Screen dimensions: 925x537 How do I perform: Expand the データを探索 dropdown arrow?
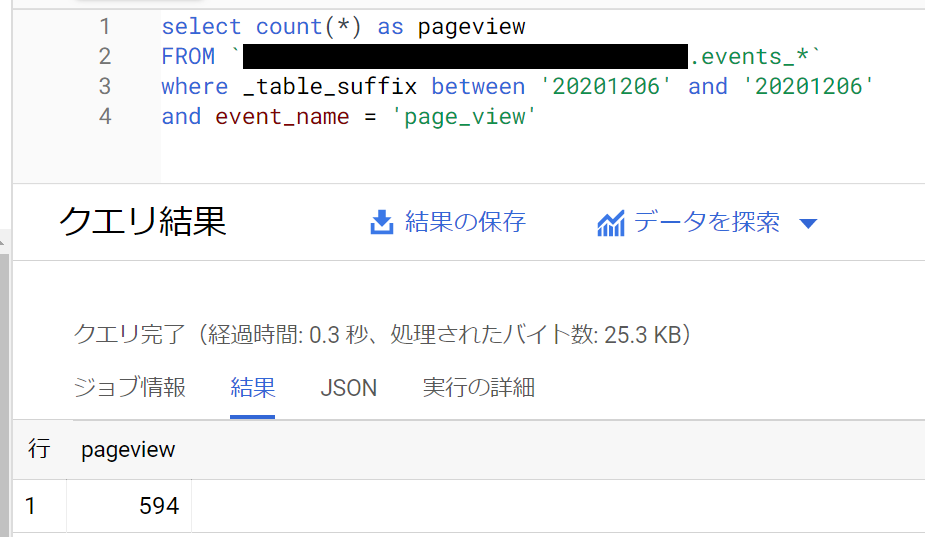coord(808,223)
